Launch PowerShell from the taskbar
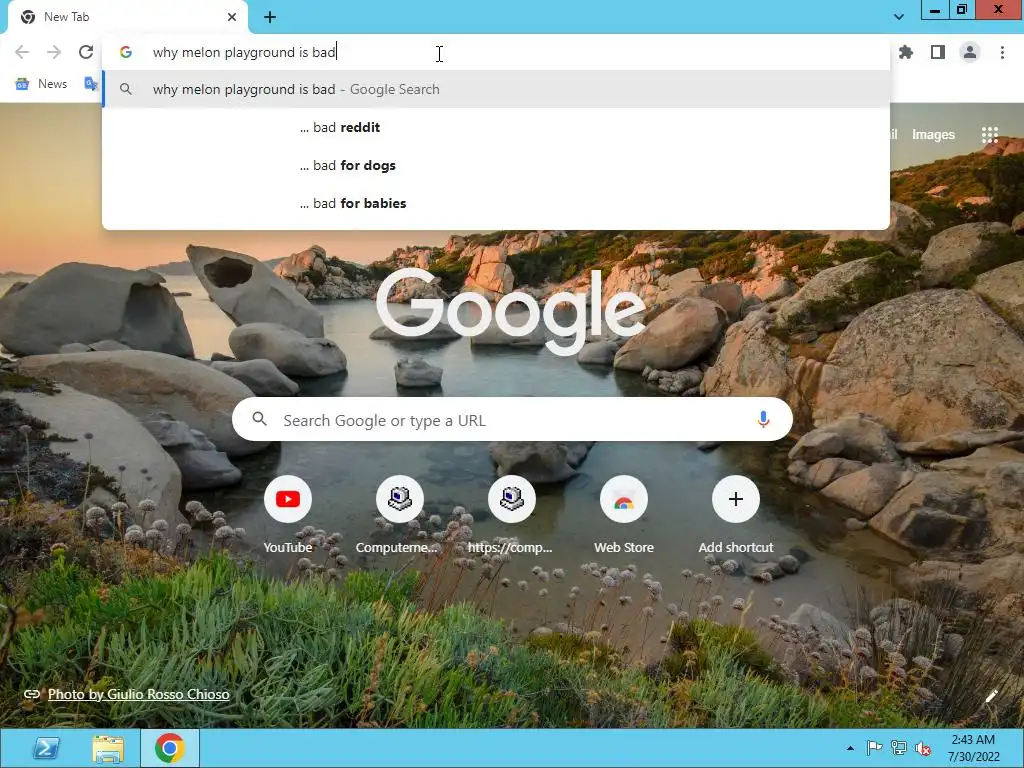The height and width of the screenshot is (768, 1024). [x=46, y=748]
